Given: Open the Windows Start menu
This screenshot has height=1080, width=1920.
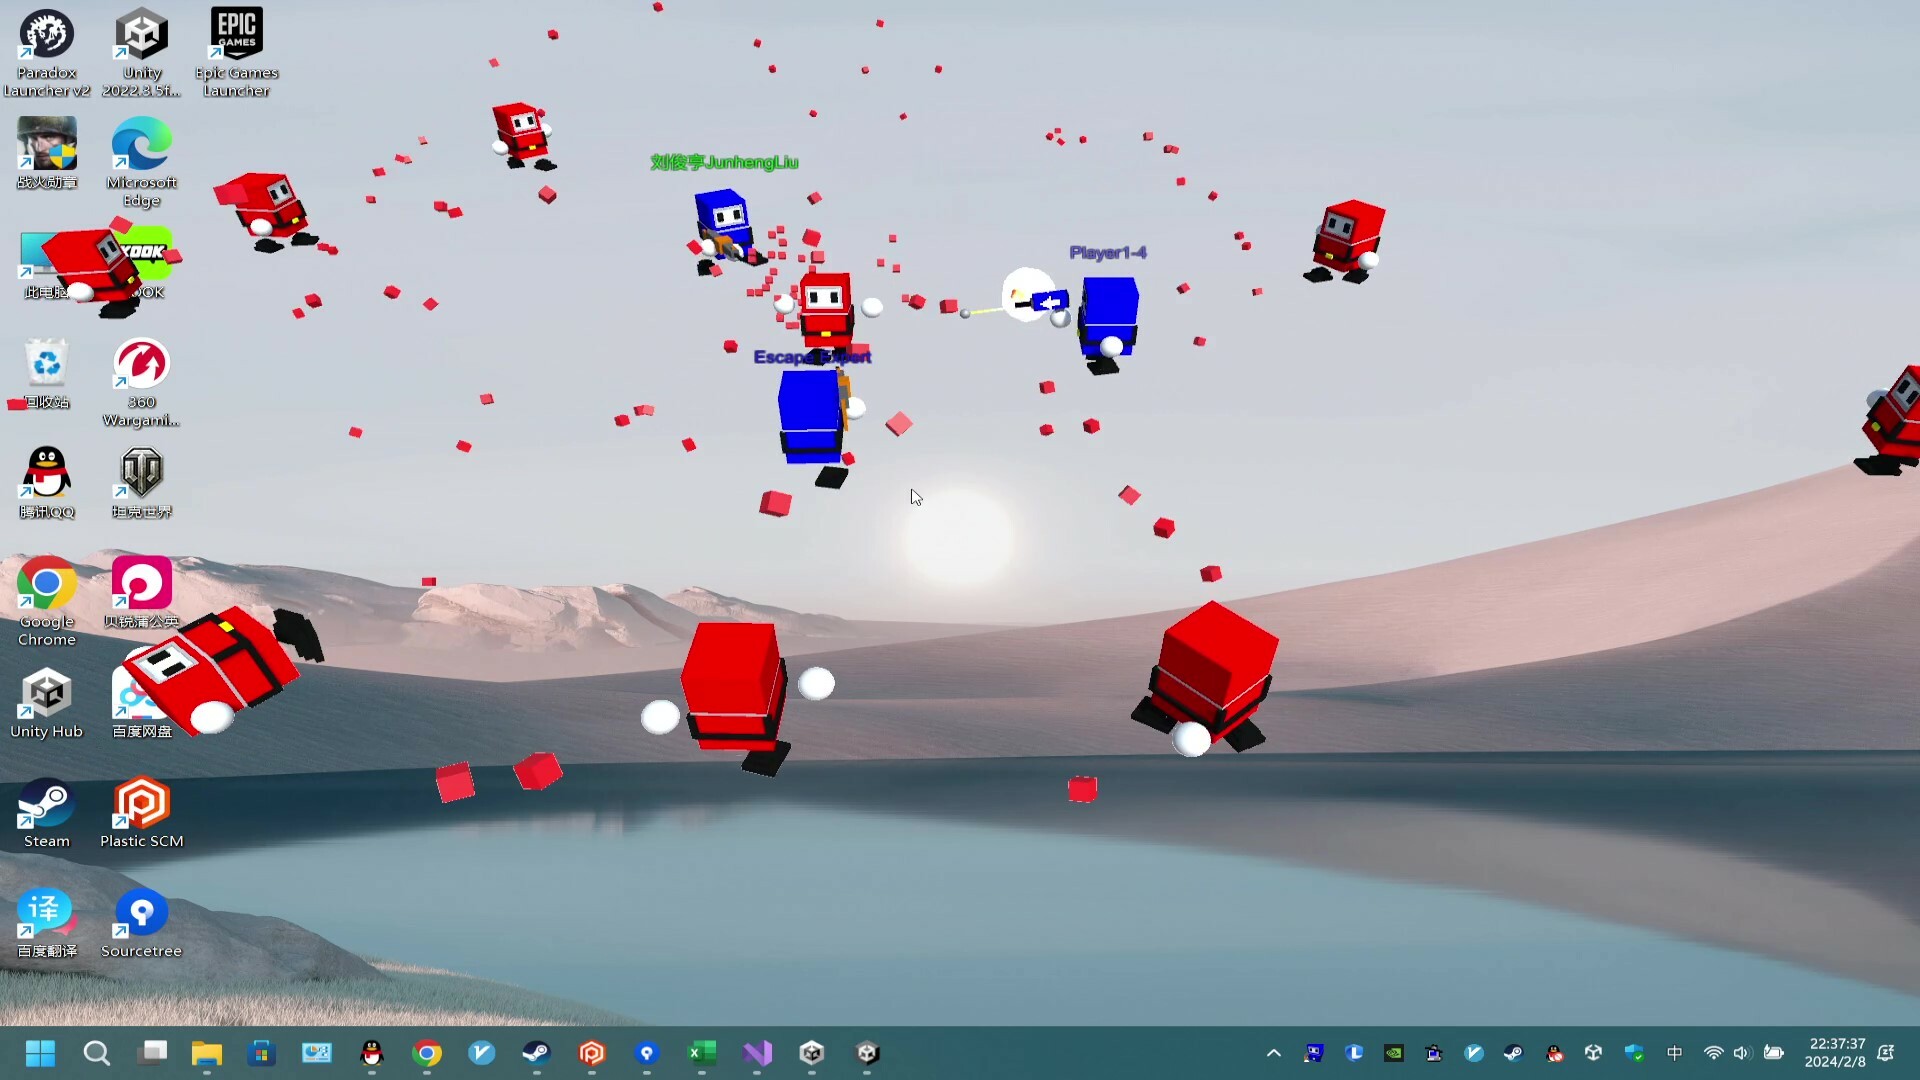Looking at the screenshot, I should pyautogui.click(x=40, y=1053).
